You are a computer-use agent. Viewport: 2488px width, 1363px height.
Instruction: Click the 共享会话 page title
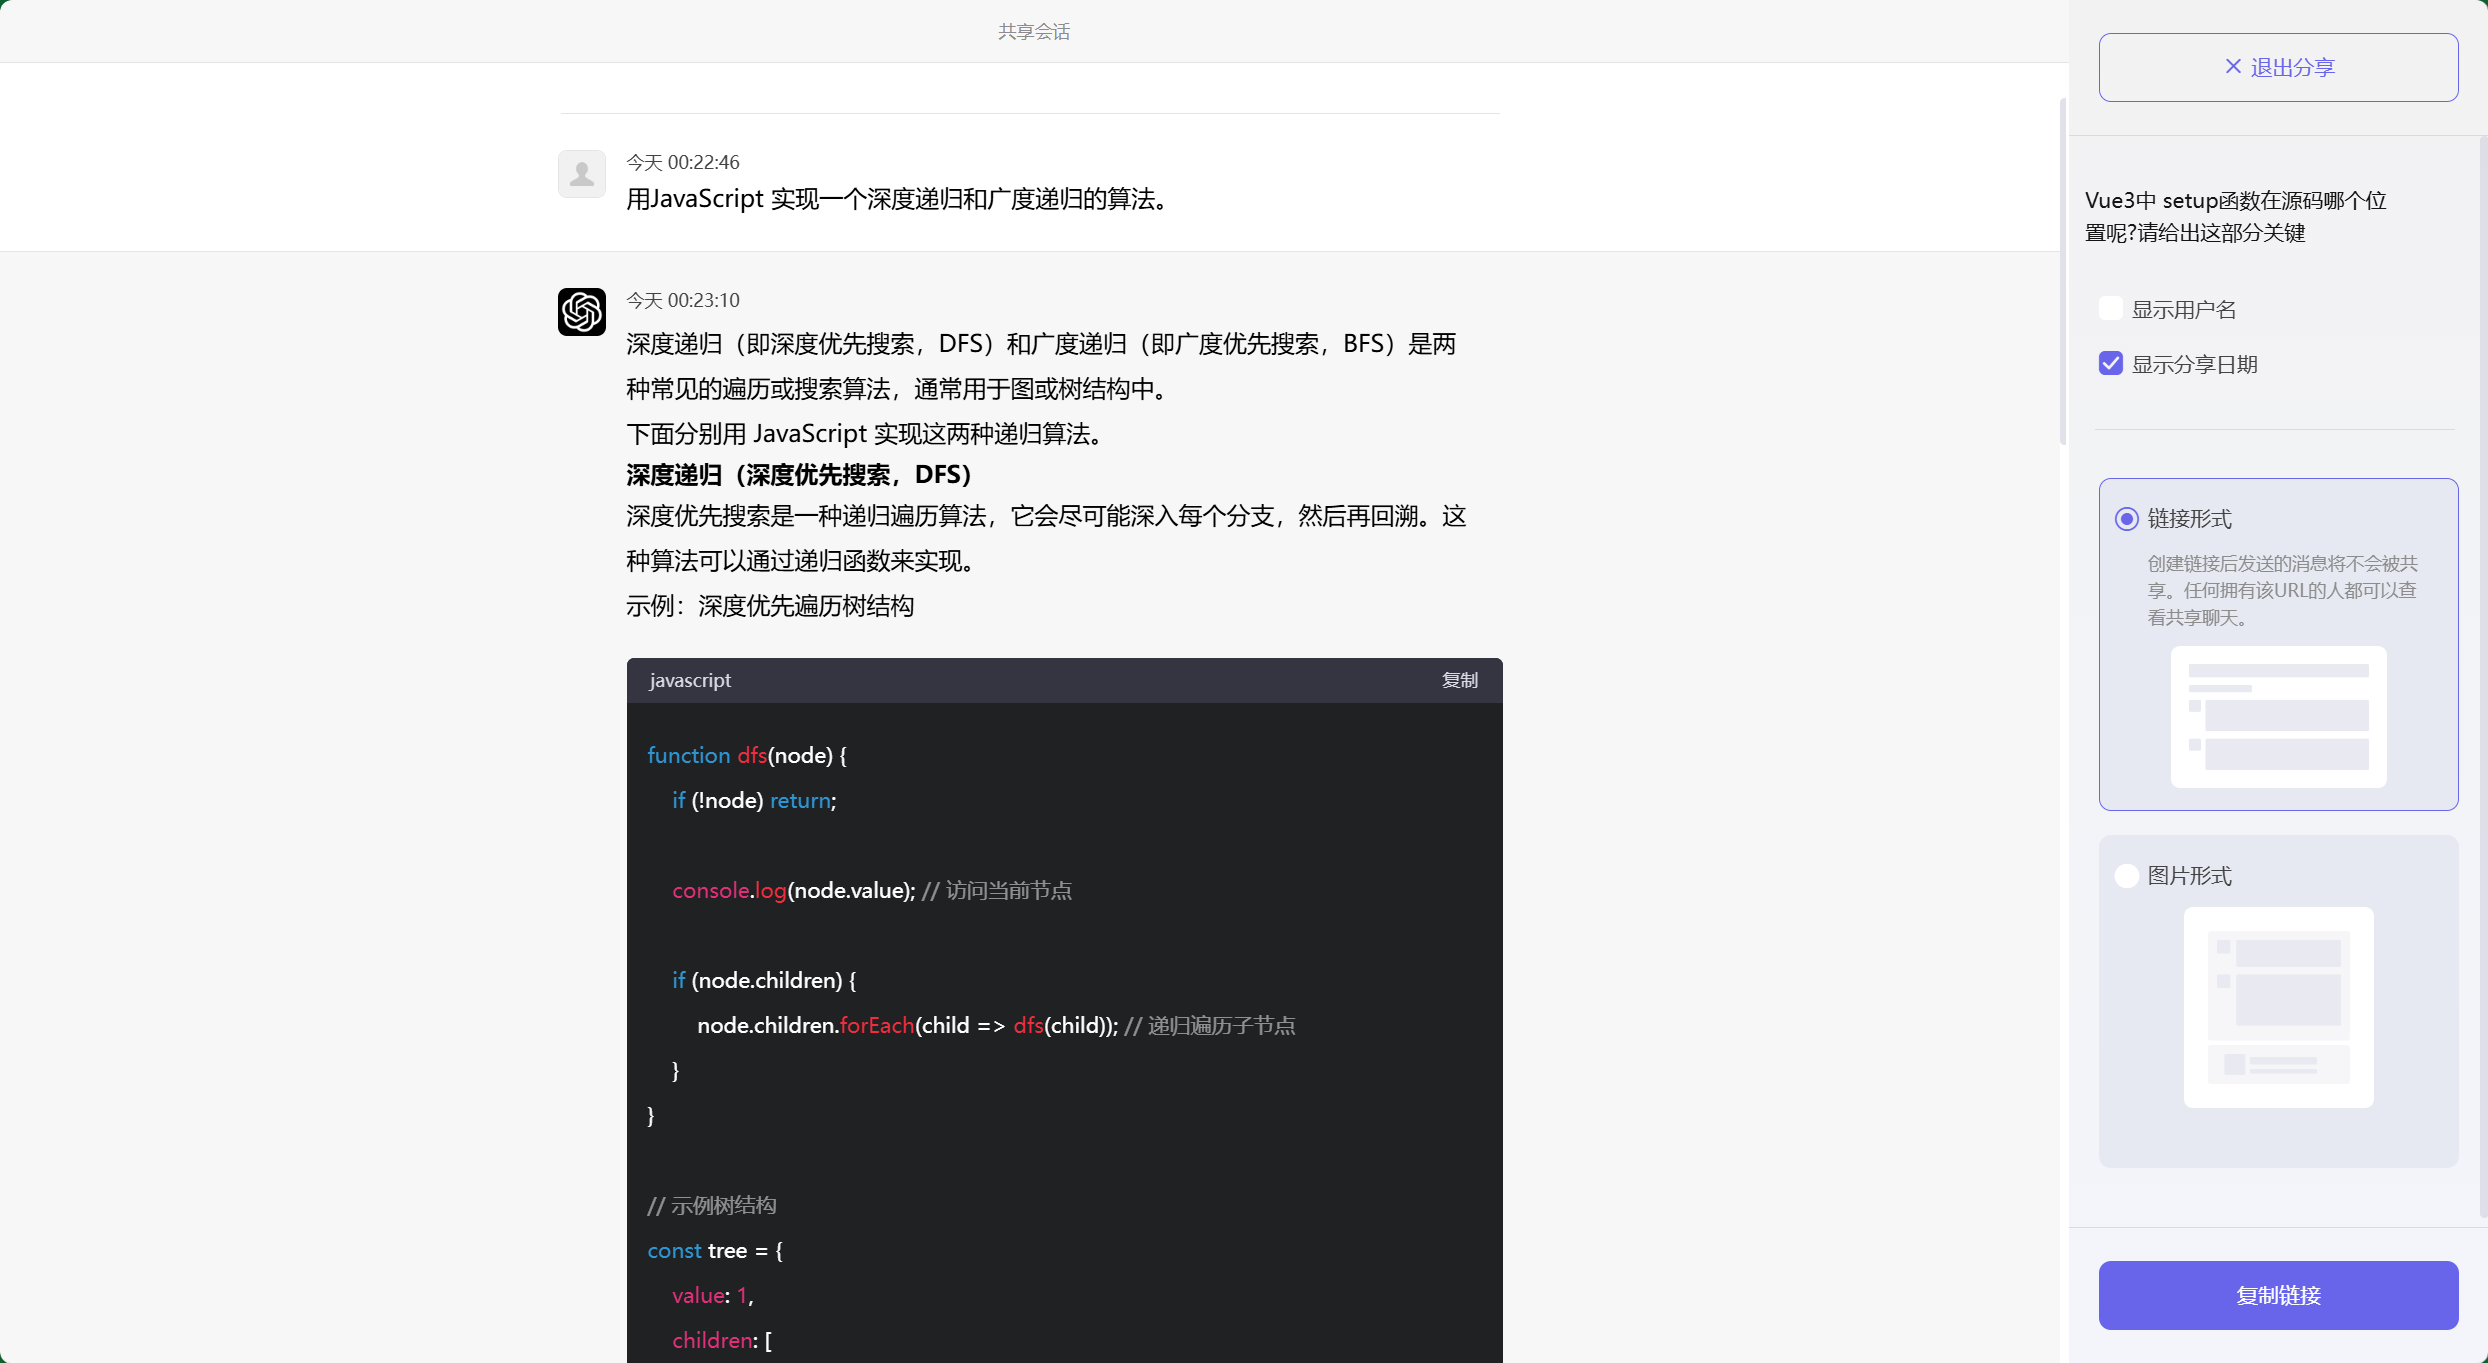point(1032,31)
